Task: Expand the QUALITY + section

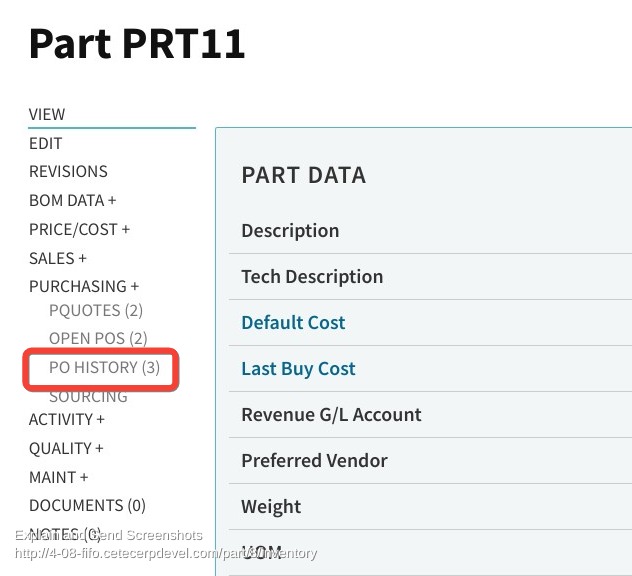Action: 66,449
